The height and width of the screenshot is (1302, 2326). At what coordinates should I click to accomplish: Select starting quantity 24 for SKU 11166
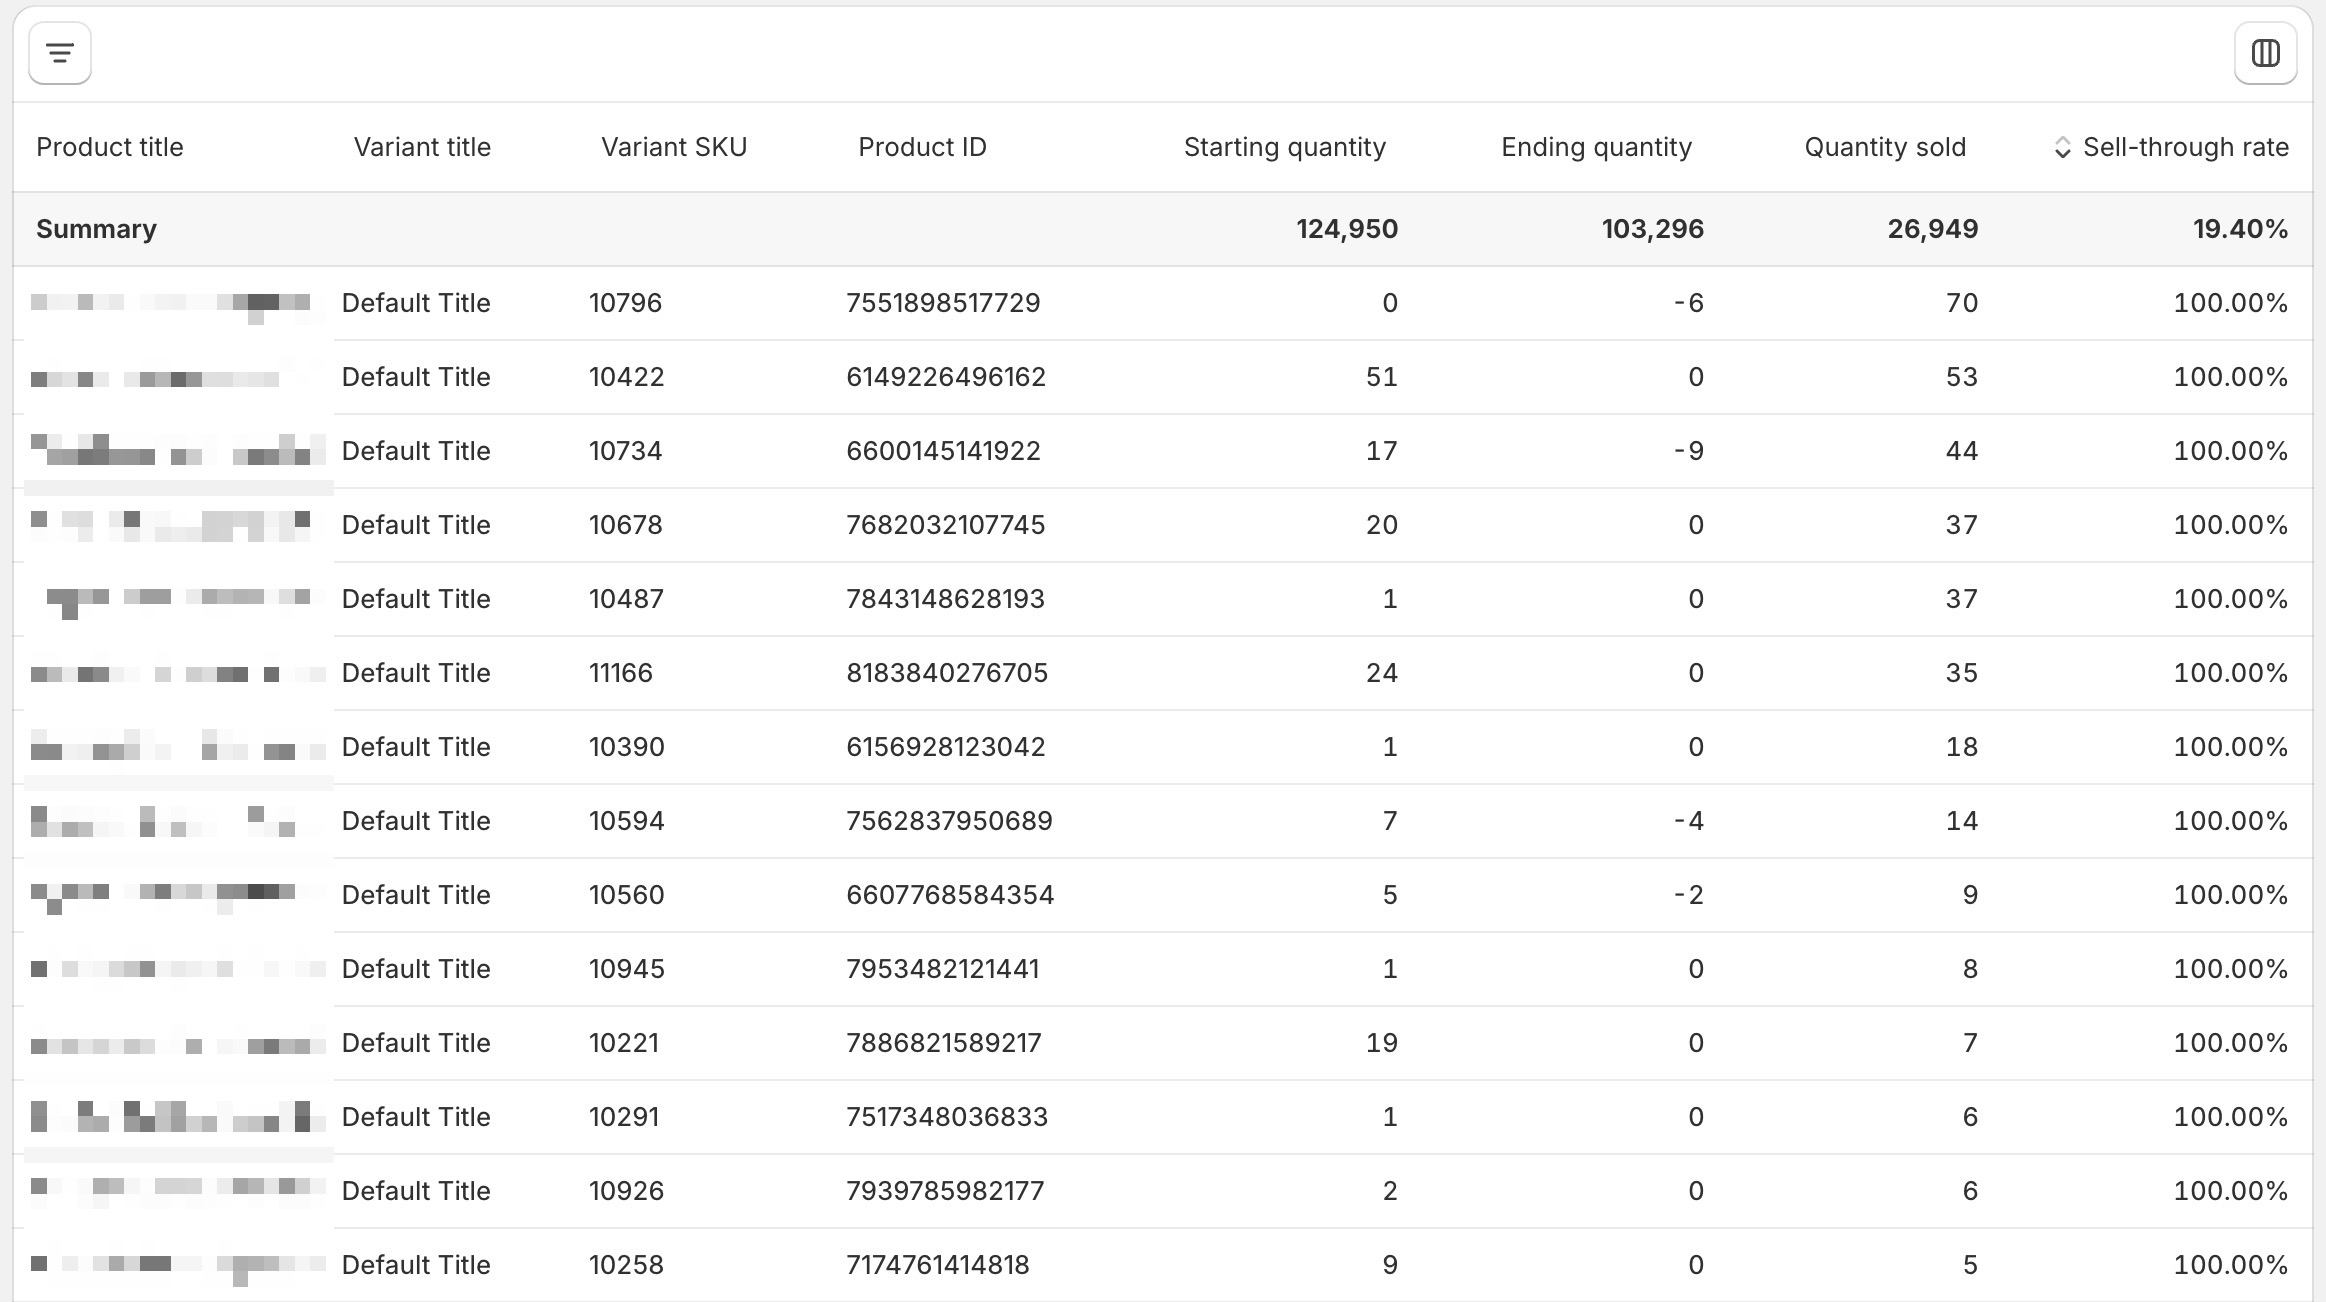(1382, 673)
